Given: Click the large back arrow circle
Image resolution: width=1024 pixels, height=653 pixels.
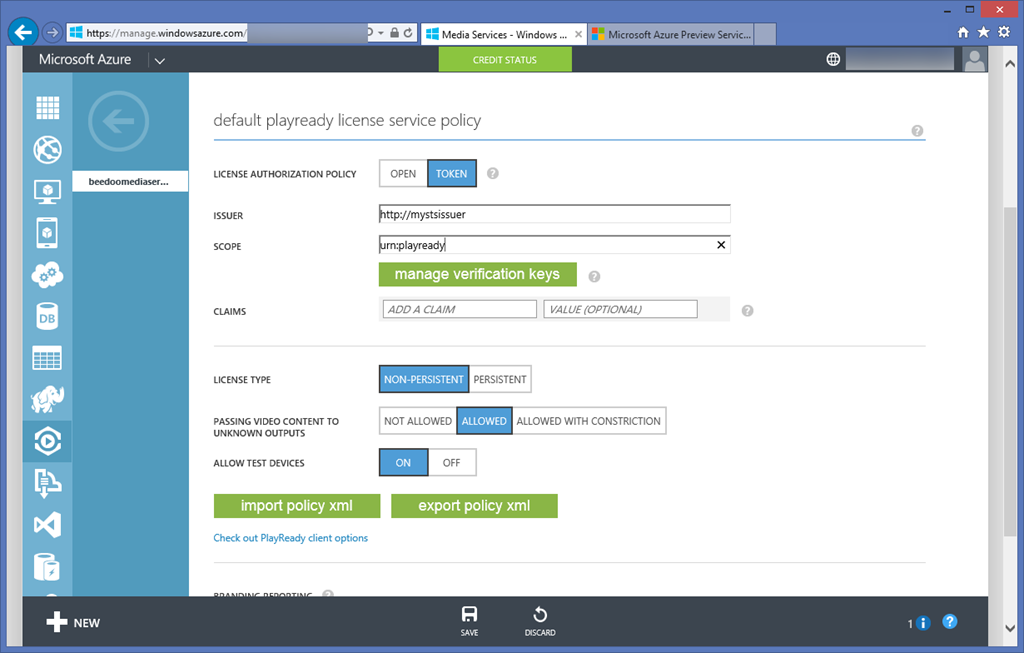Looking at the screenshot, I should (x=118, y=121).
